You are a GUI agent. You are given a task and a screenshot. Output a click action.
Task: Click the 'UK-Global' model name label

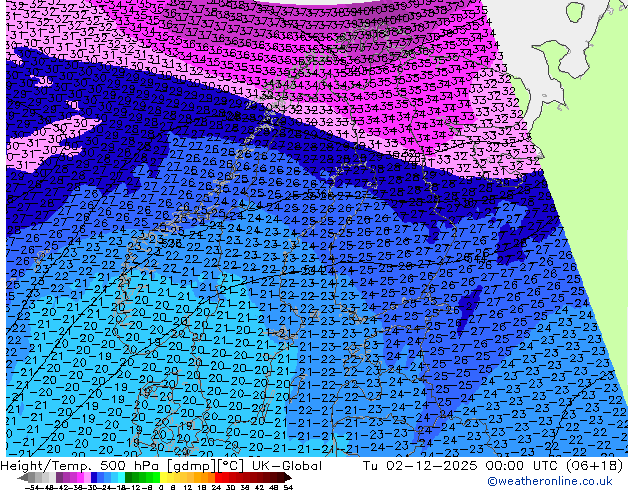click(287, 466)
